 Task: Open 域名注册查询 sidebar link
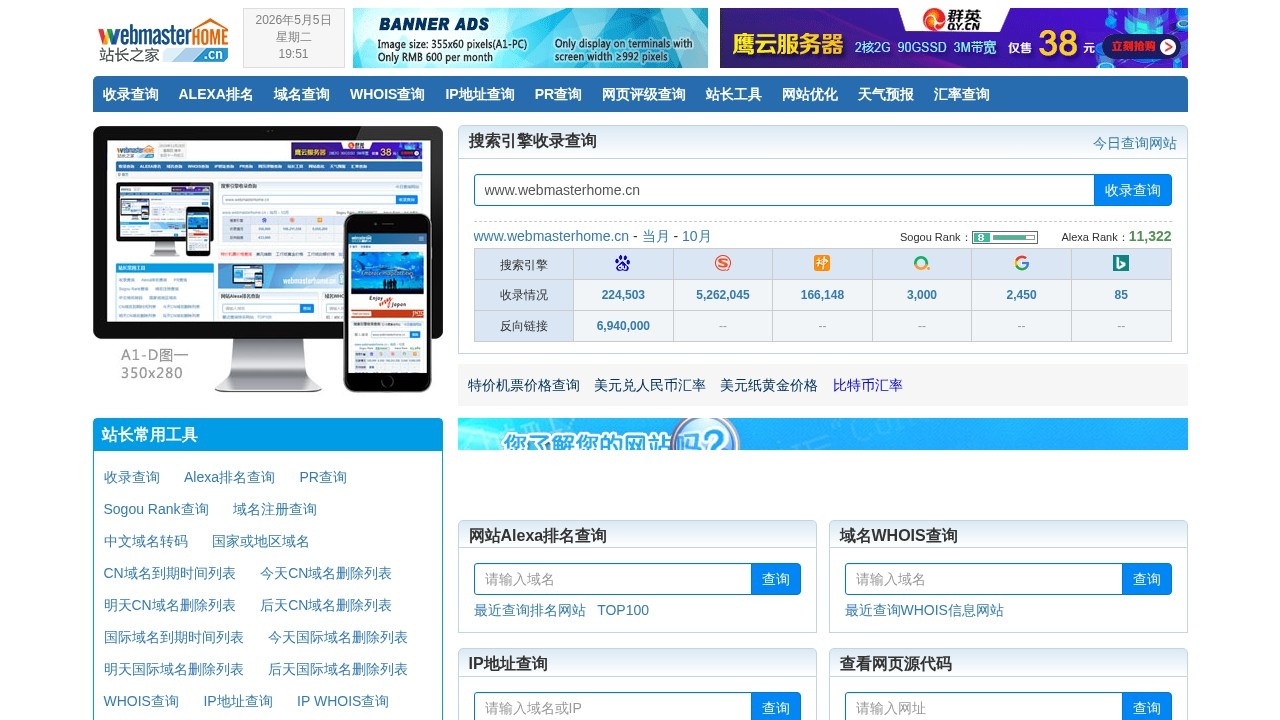275,509
